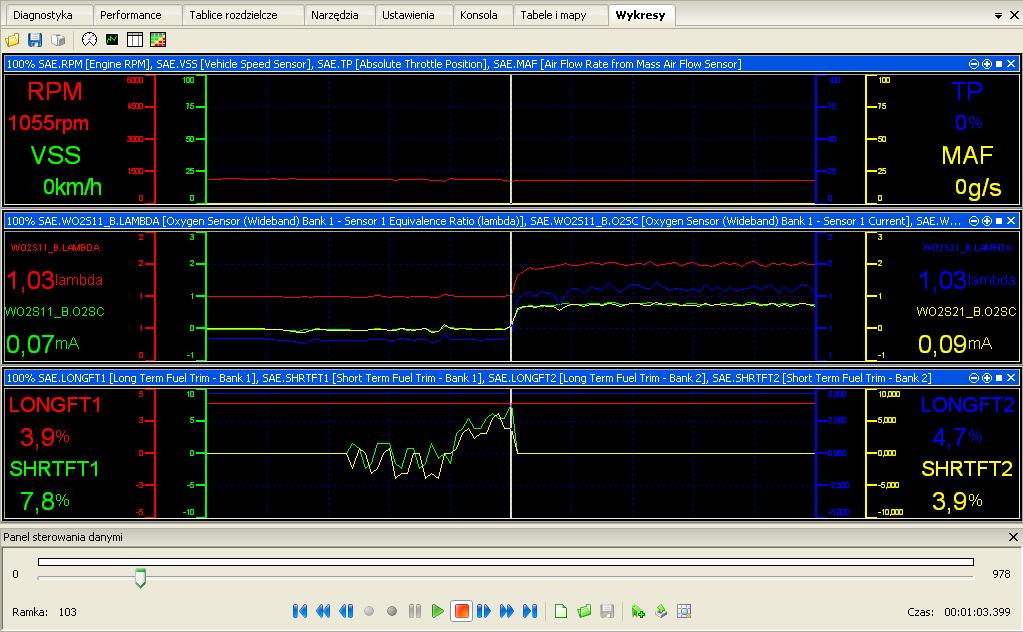Click the open folder icon in top toolbar
This screenshot has height=632, width=1023.
click(x=12, y=40)
